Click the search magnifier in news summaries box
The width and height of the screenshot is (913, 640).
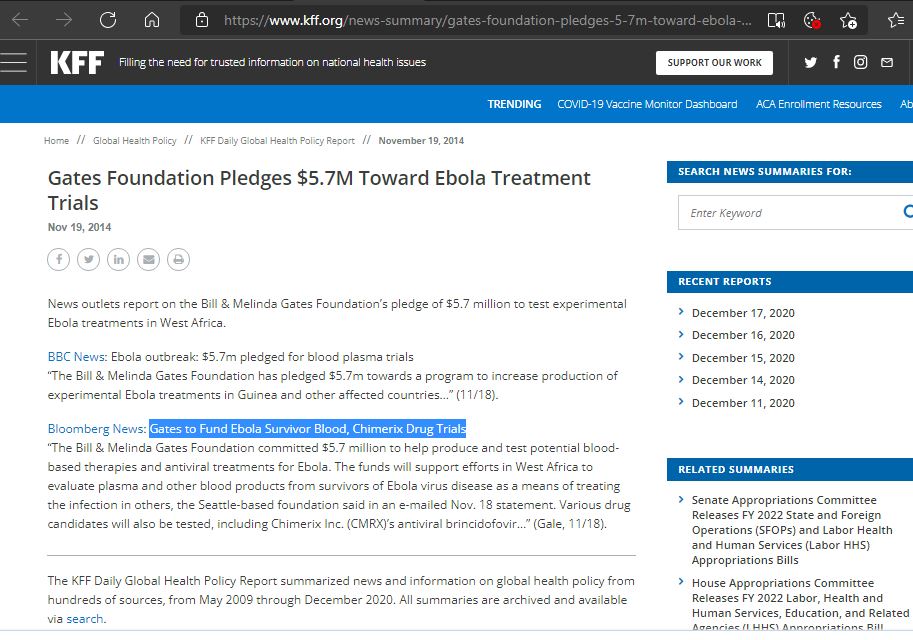pos(907,212)
